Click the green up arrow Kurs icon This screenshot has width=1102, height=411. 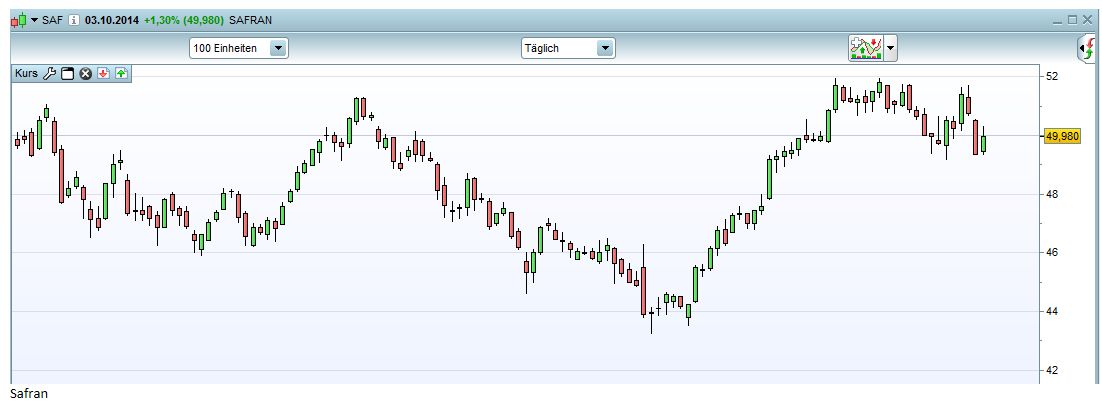pos(120,74)
